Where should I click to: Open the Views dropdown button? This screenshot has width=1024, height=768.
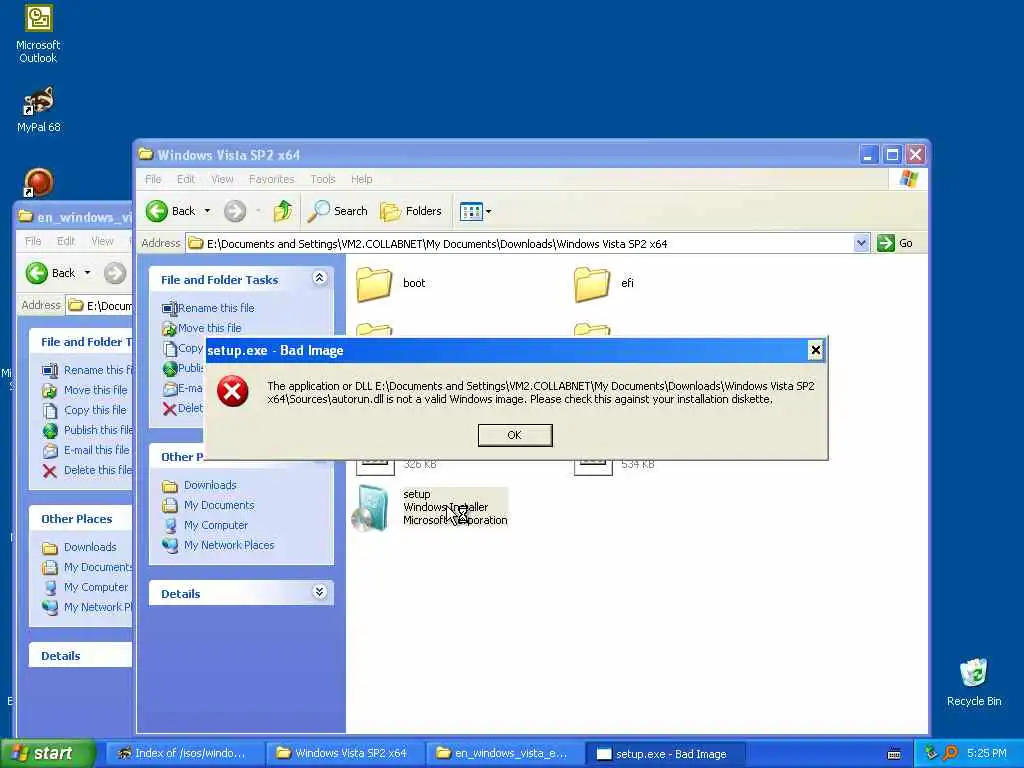pos(475,211)
